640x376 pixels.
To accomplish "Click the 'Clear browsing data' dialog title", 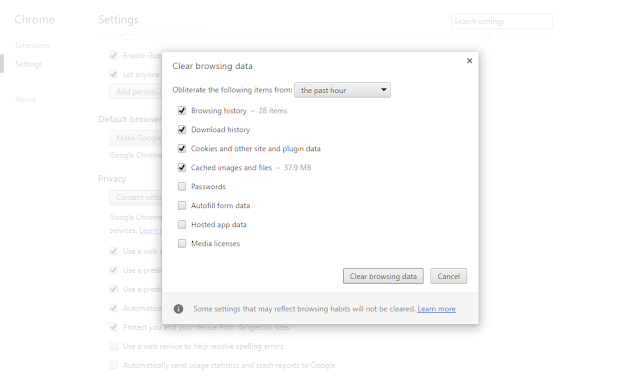I will point(212,66).
